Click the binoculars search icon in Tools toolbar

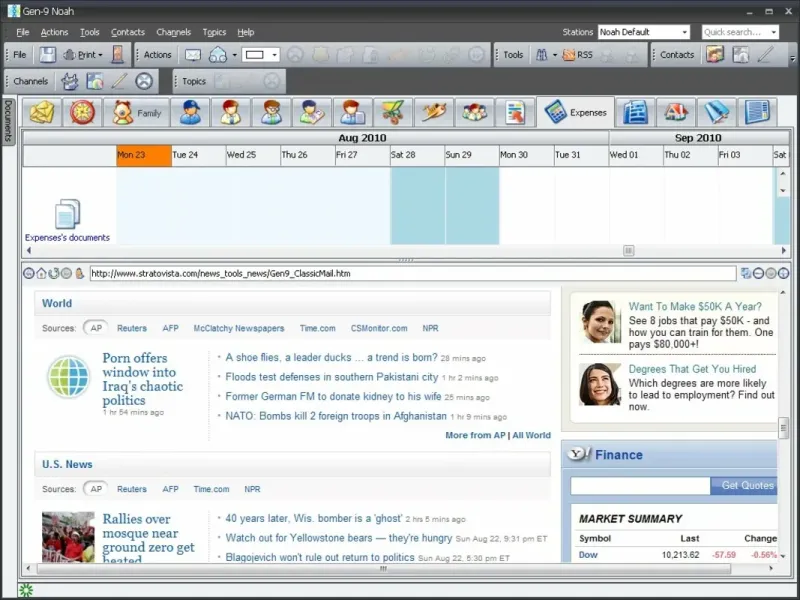[x=541, y=55]
